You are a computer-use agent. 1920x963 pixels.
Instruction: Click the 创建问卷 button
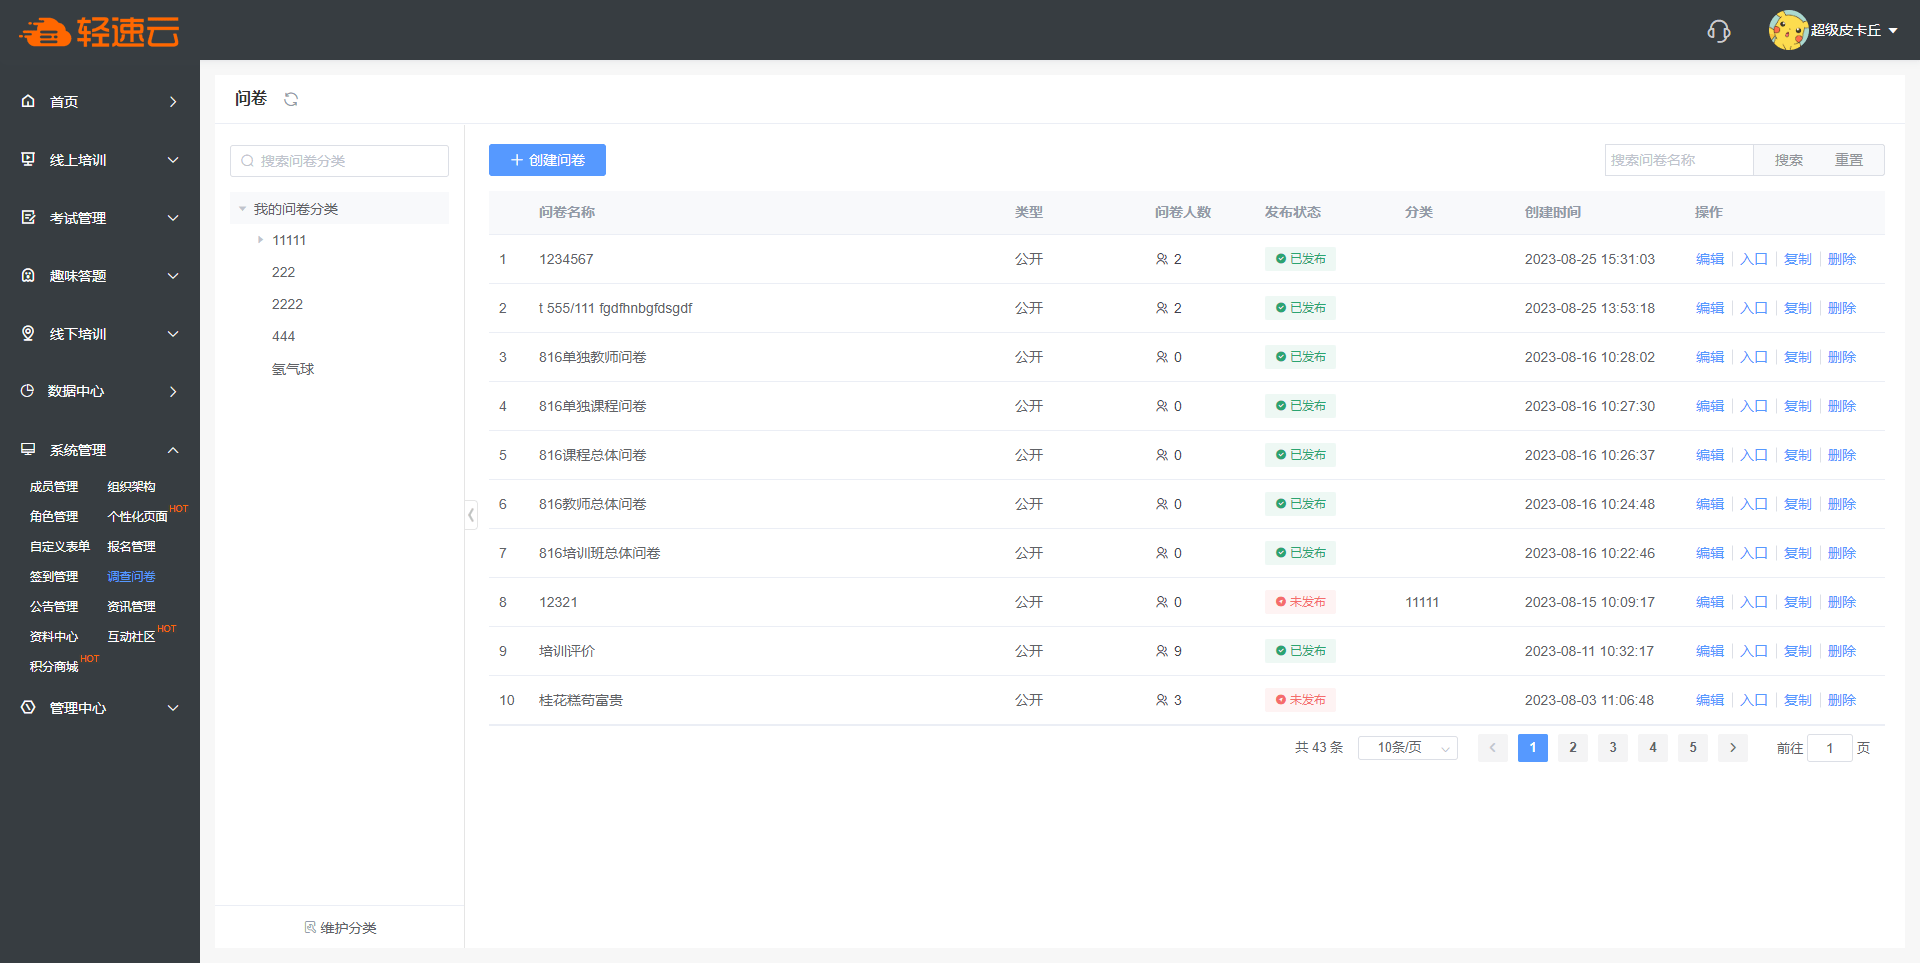pyautogui.click(x=547, y=160)
